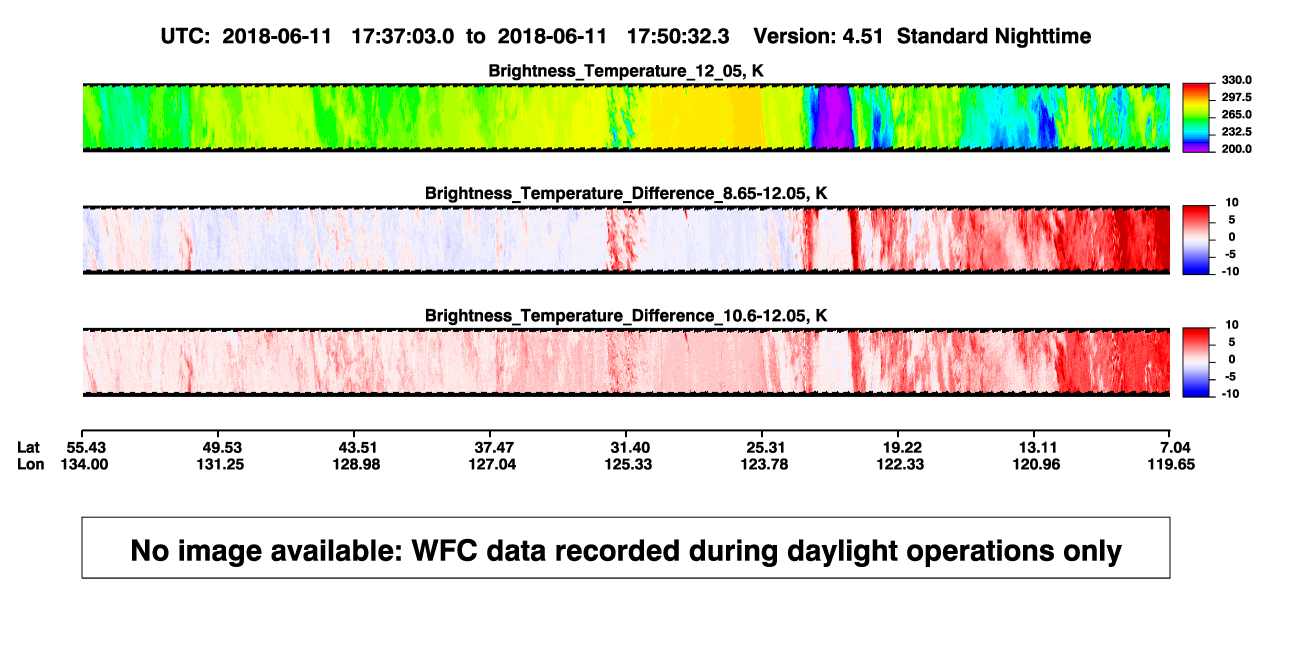Click the rainbow colorbar for 12_05 brightness
The height and width of the screenshot is (667, 1300).
click(x=1195, y=117)
